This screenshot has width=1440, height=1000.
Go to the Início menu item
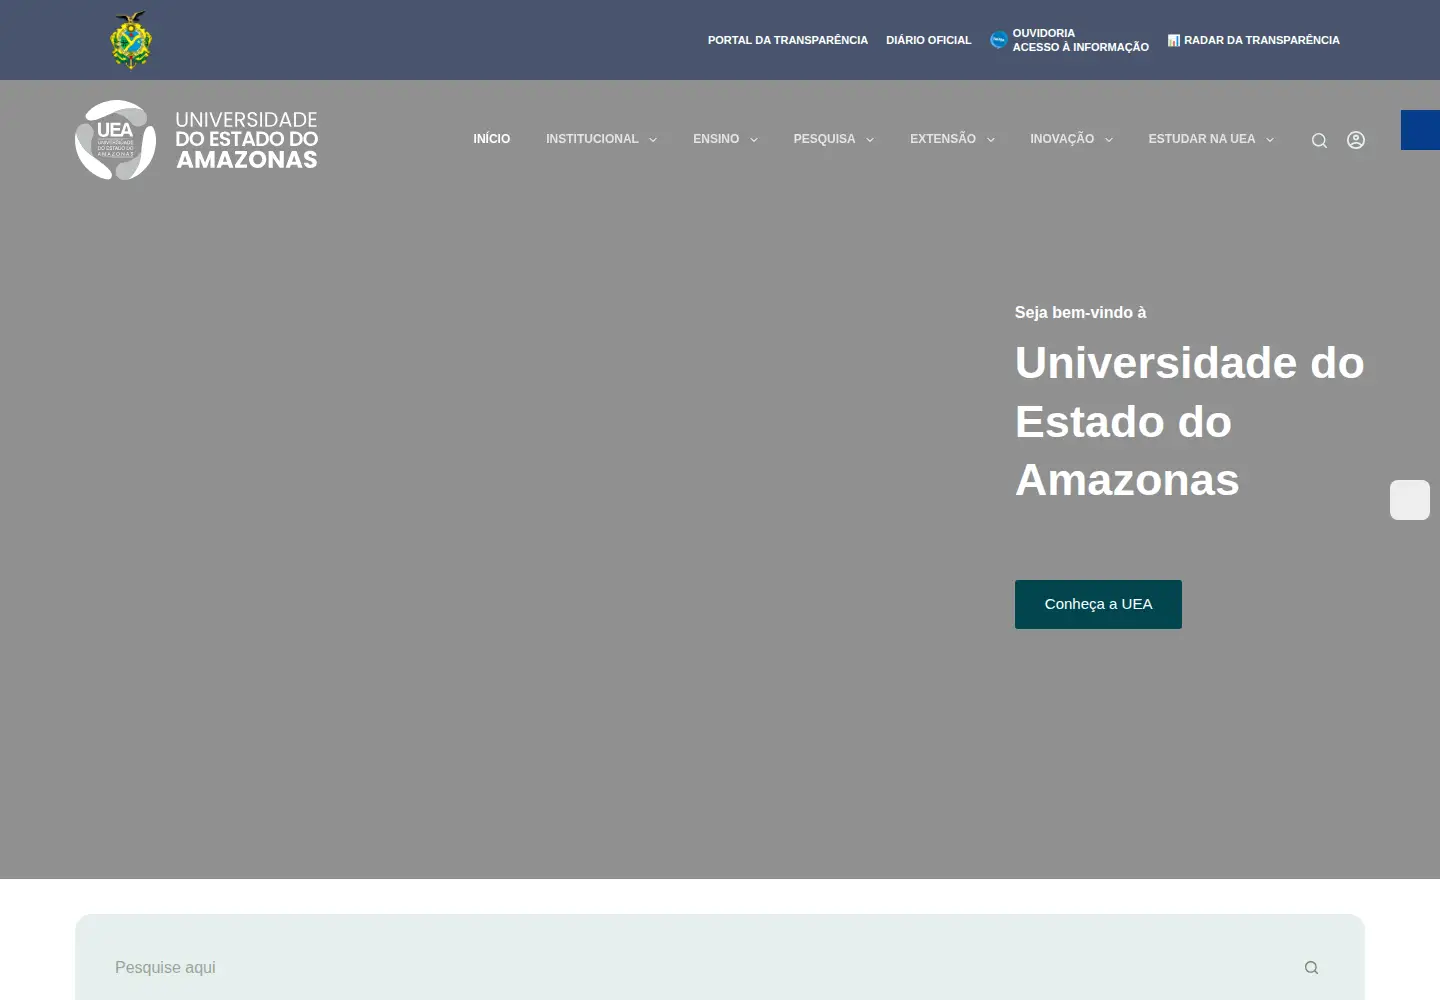(492, 139)
